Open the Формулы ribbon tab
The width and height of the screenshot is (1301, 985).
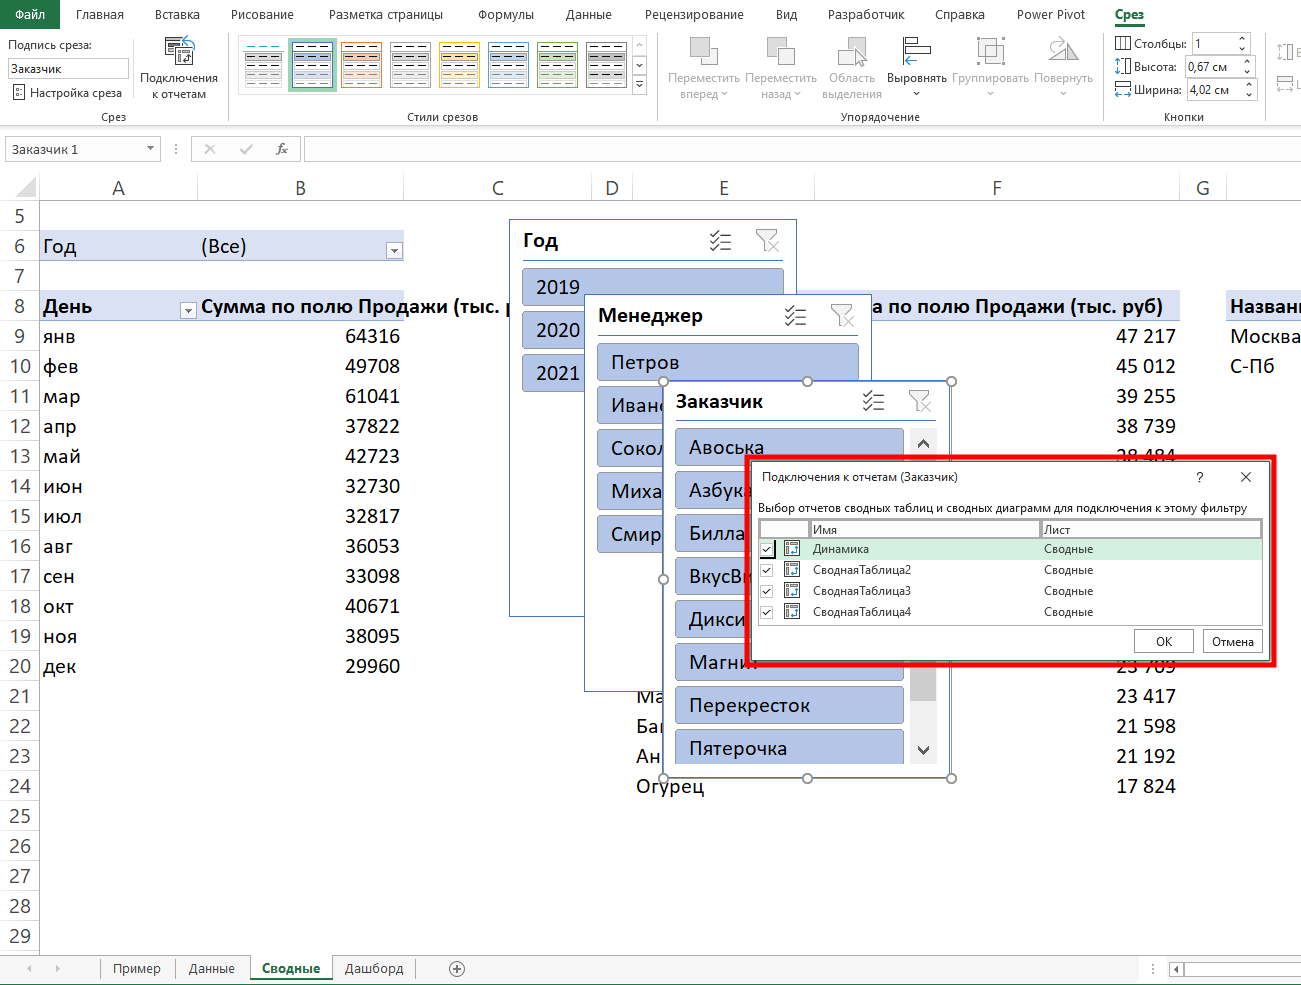pyautogui.click(x=505, y=15)
